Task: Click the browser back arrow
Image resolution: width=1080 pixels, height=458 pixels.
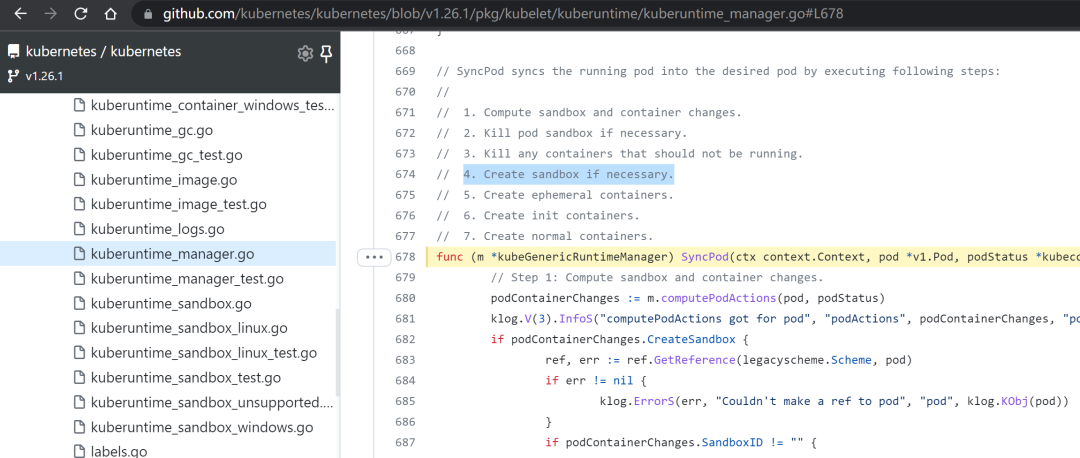Action: (21, 14)
